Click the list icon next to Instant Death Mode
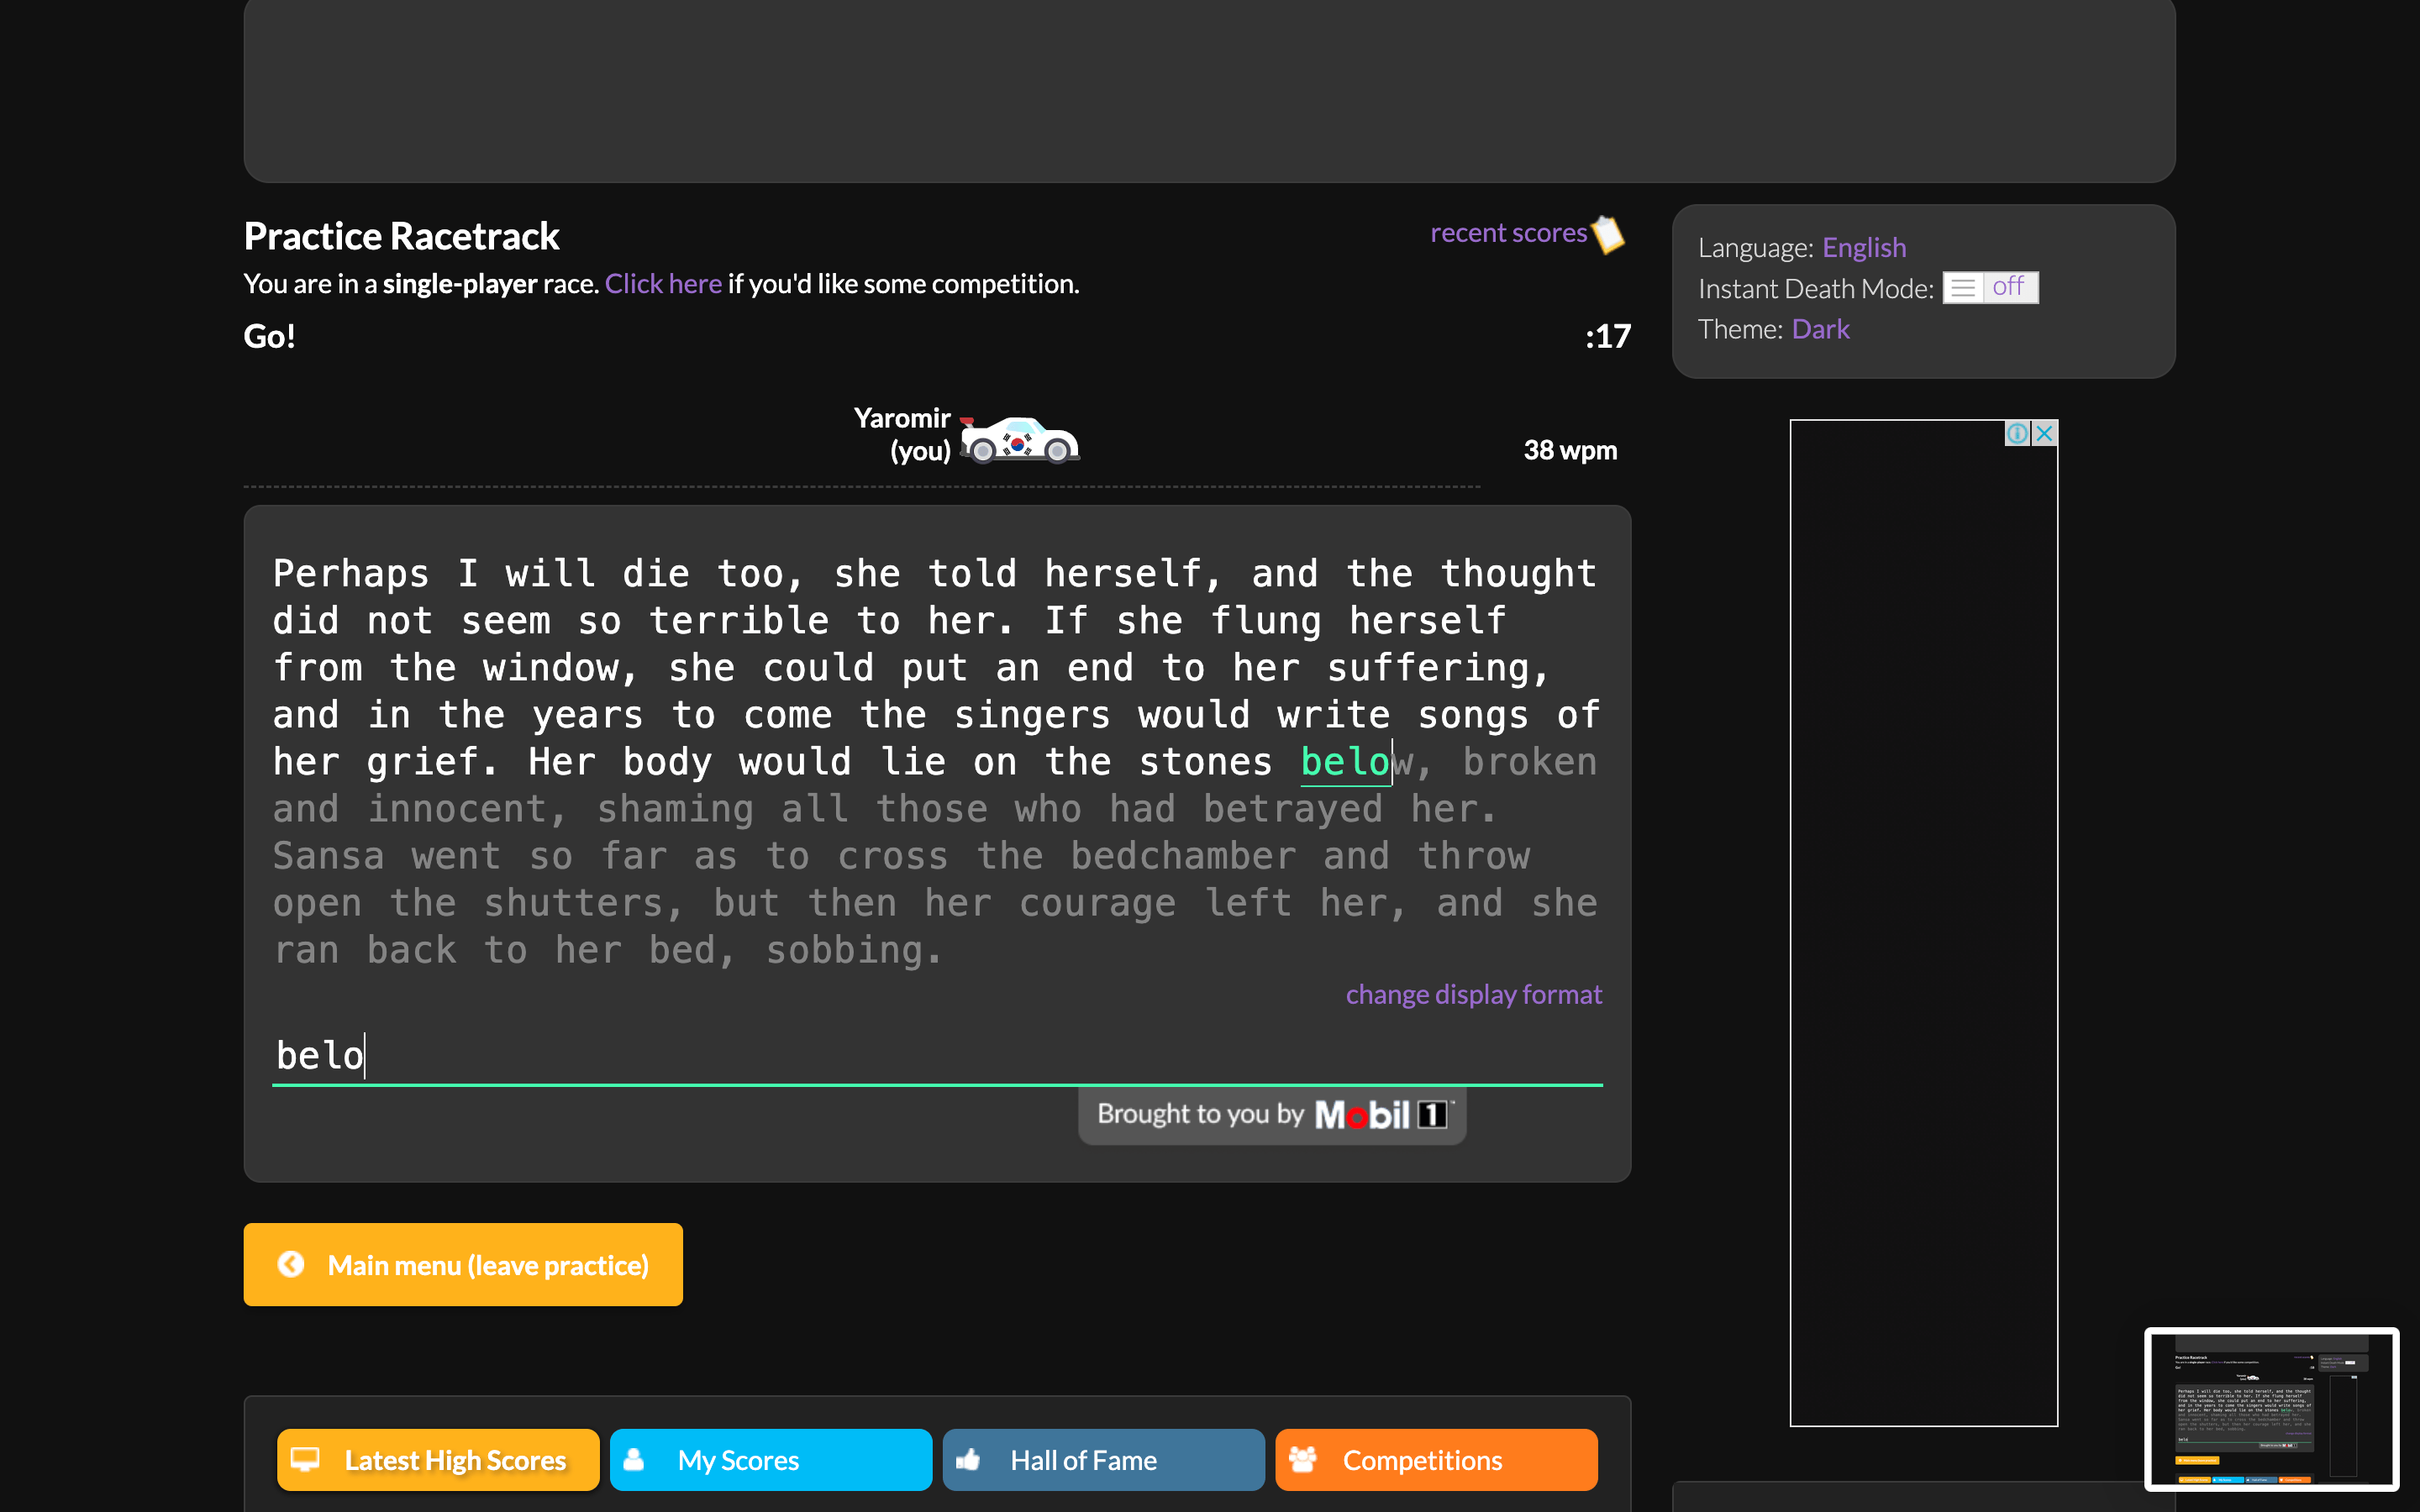 1963,288
